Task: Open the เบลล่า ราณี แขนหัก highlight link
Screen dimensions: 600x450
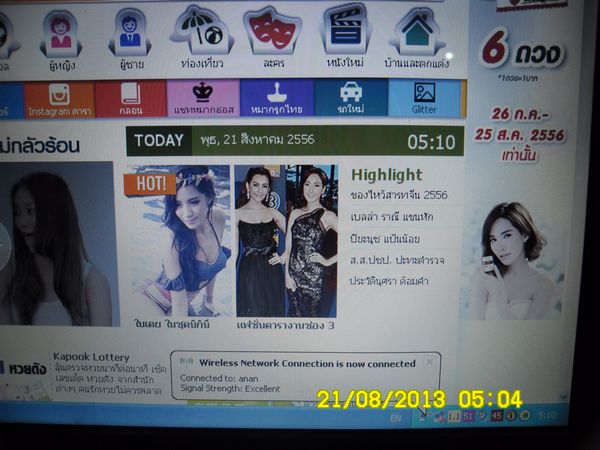Action: [392, 217]
